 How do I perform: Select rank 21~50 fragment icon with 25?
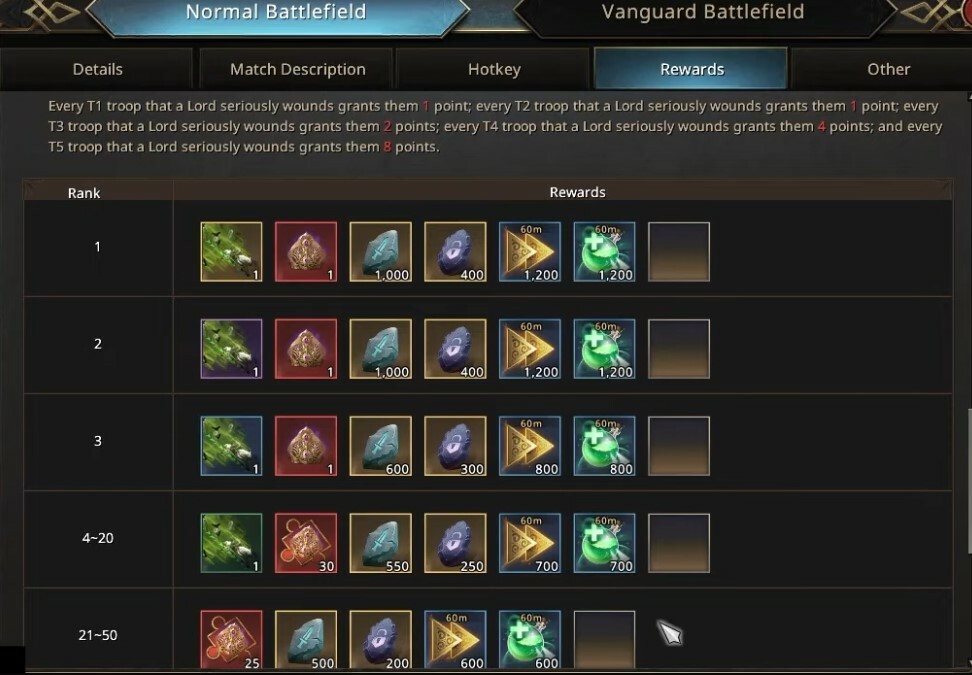coord(231,640)
